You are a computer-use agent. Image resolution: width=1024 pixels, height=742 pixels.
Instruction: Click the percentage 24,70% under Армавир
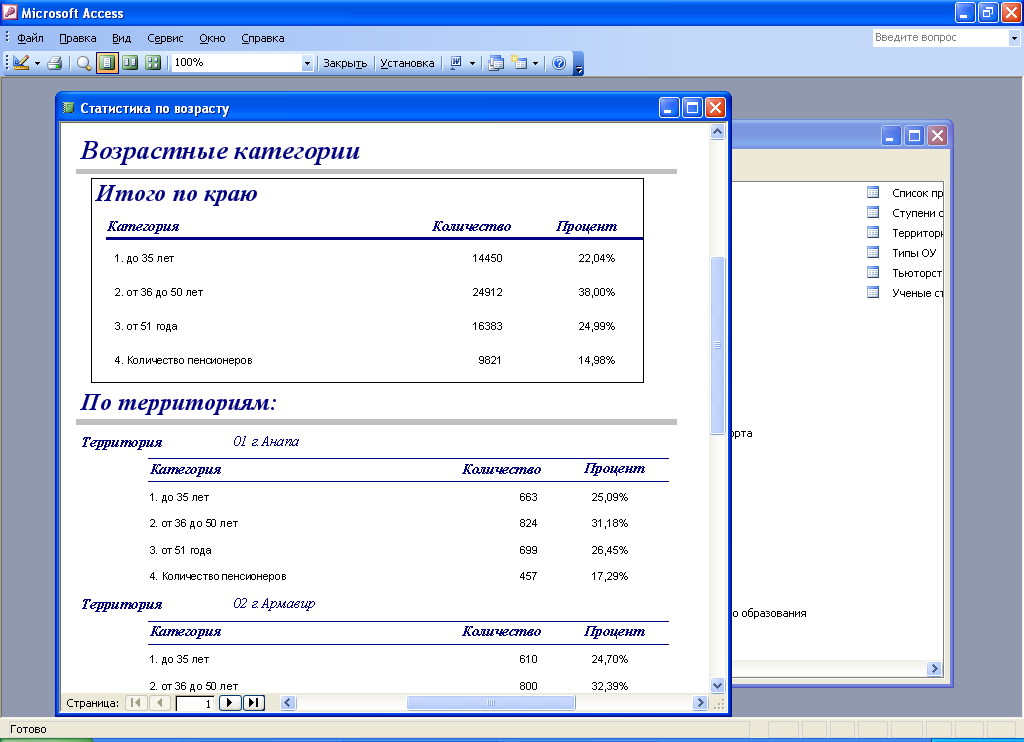[609, 659]
